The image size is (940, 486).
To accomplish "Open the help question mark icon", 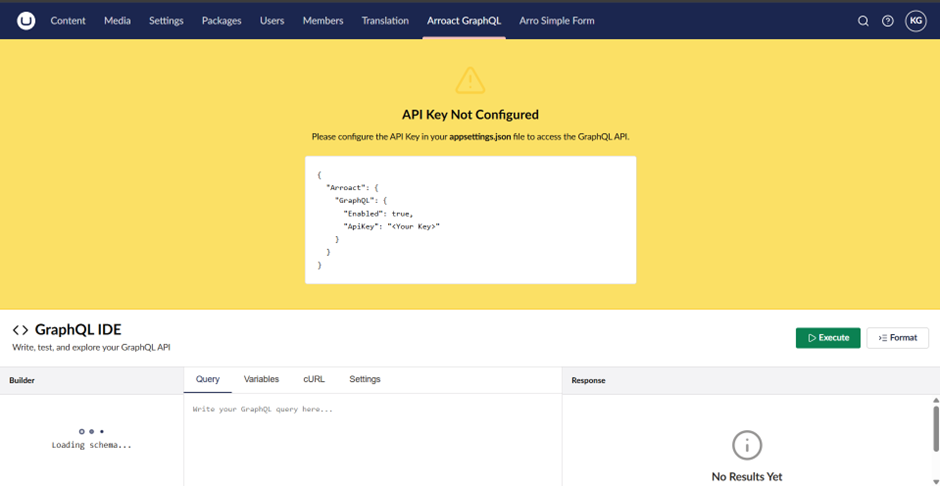I will [887, 21].
